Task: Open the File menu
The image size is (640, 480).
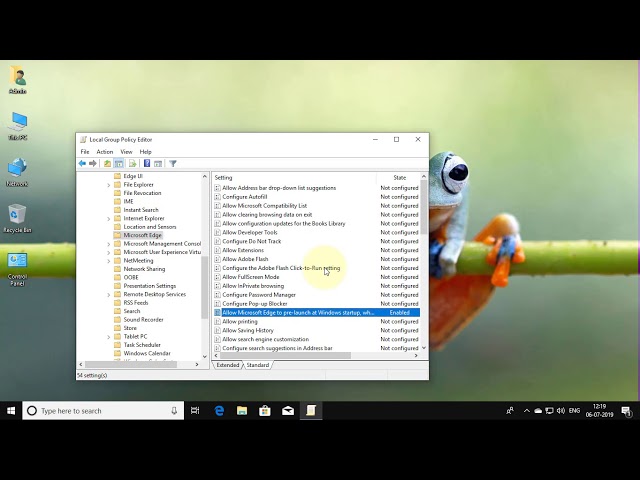Action: pos(85,151)
